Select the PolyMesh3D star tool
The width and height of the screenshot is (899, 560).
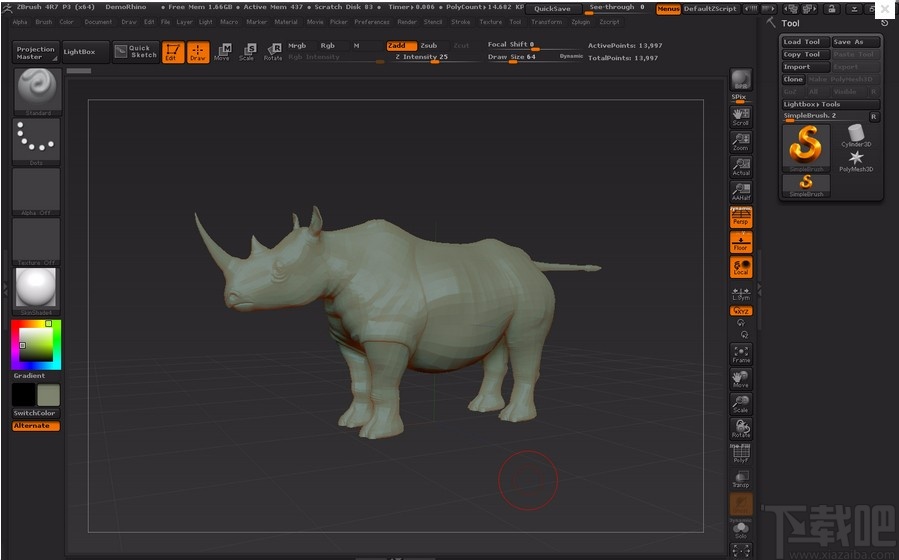pyautogui.click(x=856, y=161)
